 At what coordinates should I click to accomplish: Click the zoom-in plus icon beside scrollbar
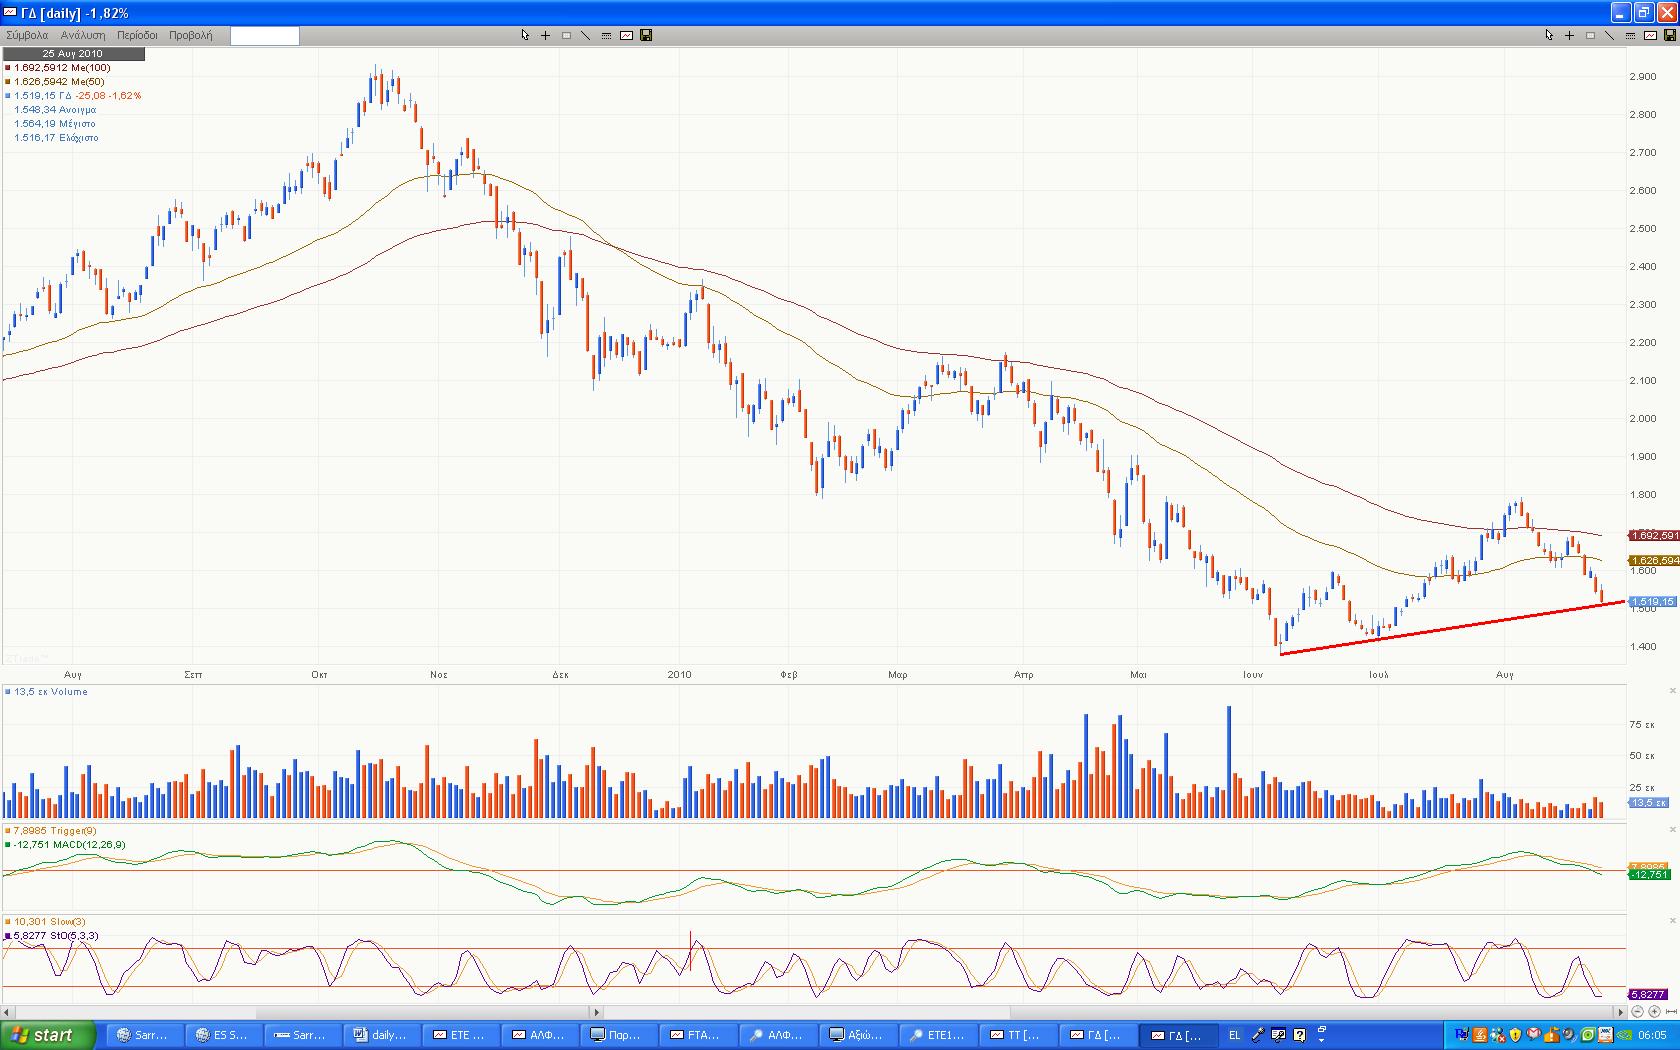(1654, 1012)
